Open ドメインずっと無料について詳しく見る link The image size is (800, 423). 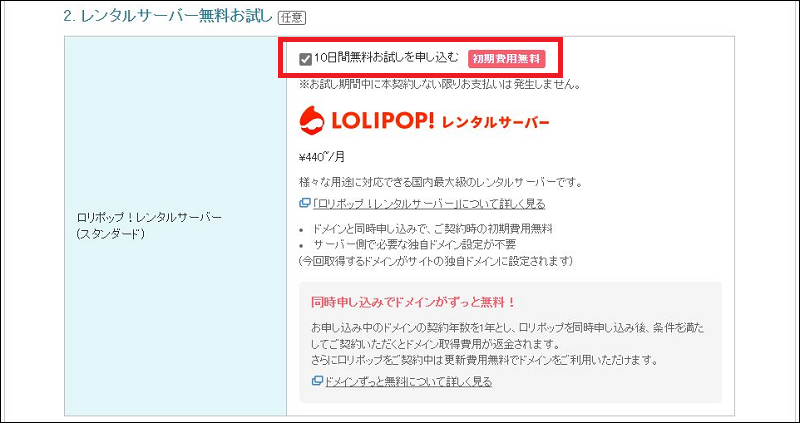(408, 381)
